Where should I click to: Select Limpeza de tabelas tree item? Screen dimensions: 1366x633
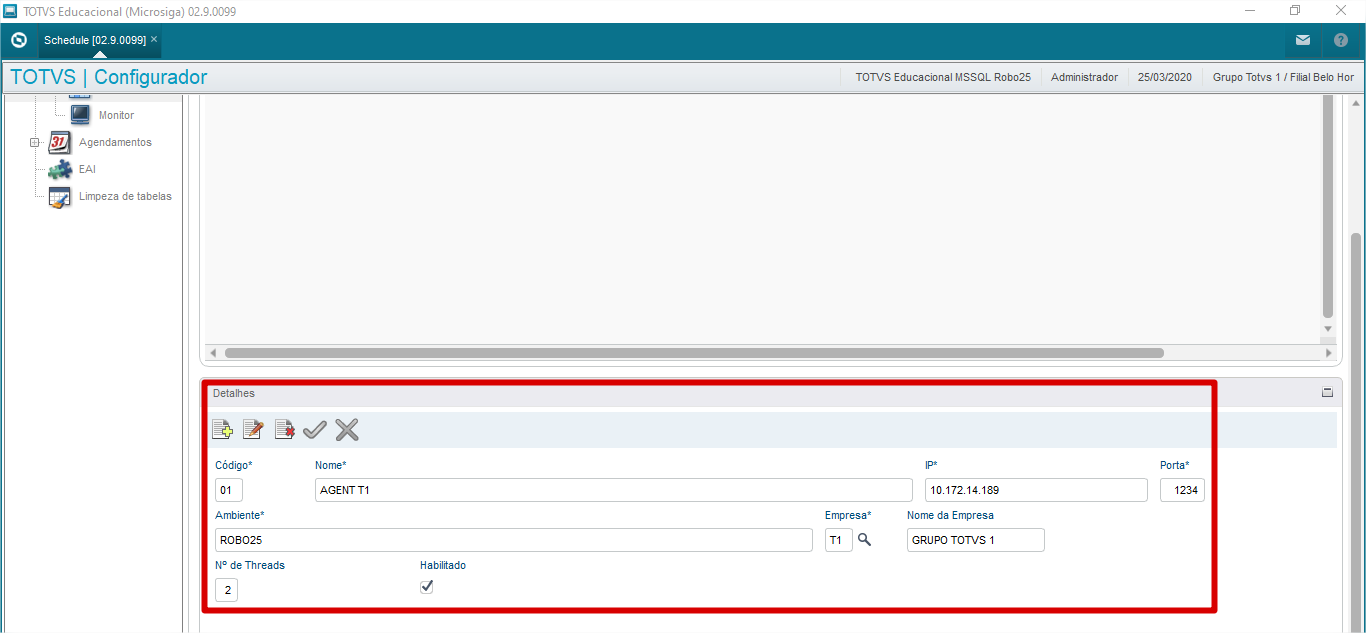pyautogui.click(x=125, y=196)
